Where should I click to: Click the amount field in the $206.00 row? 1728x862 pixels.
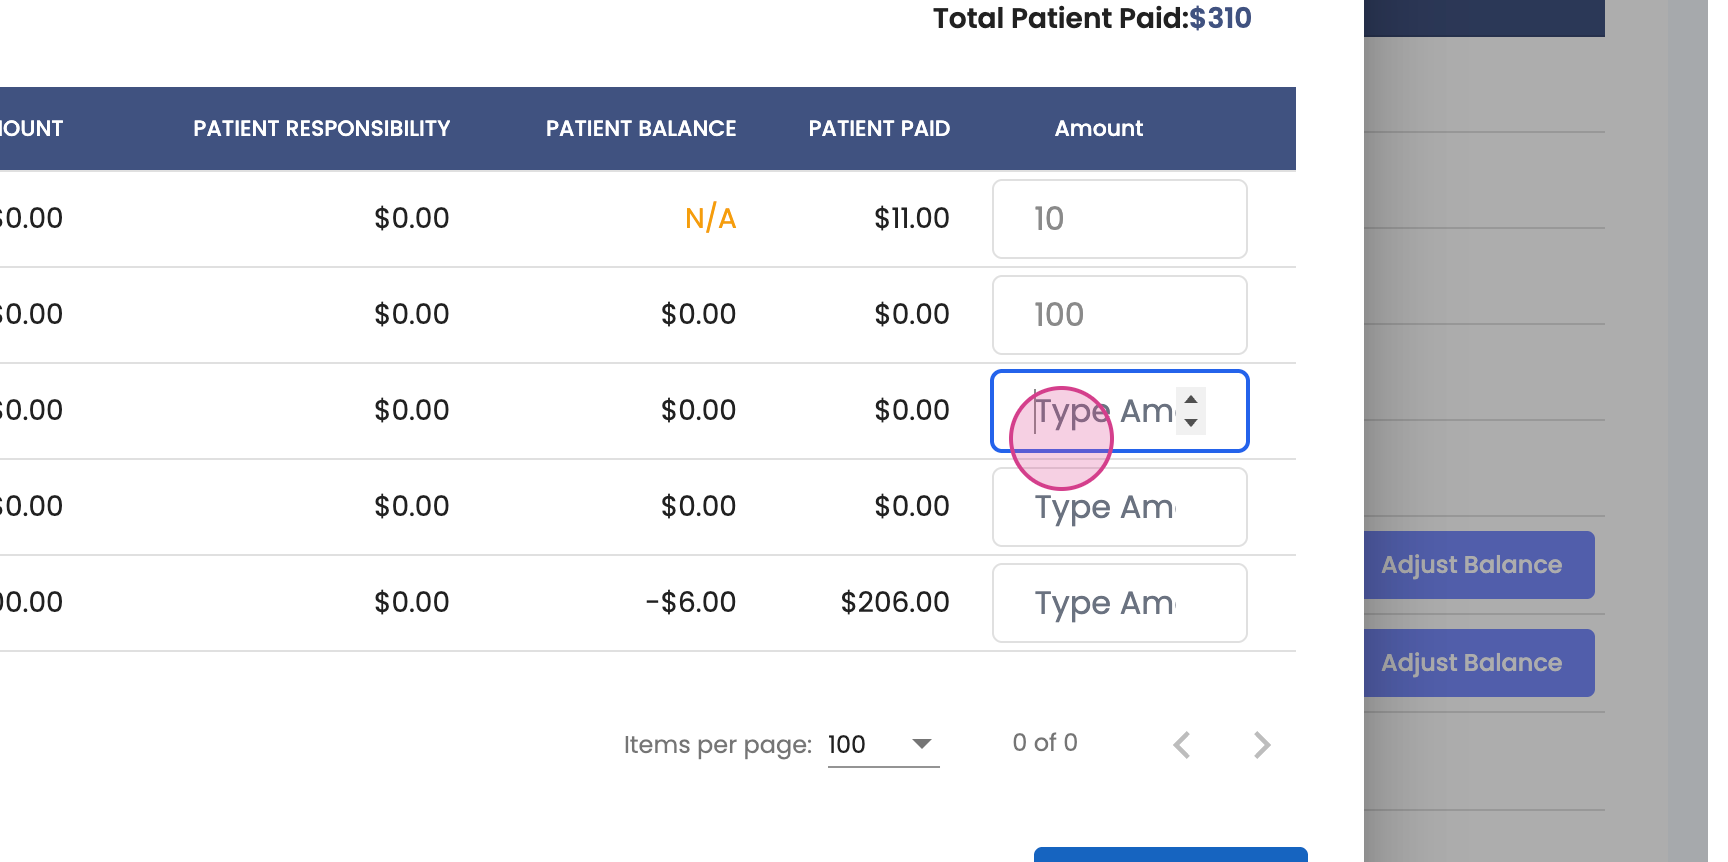point(1119,603)
